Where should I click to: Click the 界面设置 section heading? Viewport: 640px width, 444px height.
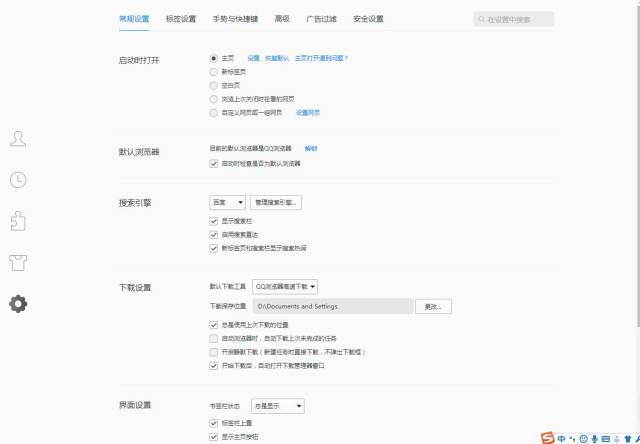pos(135,405)
